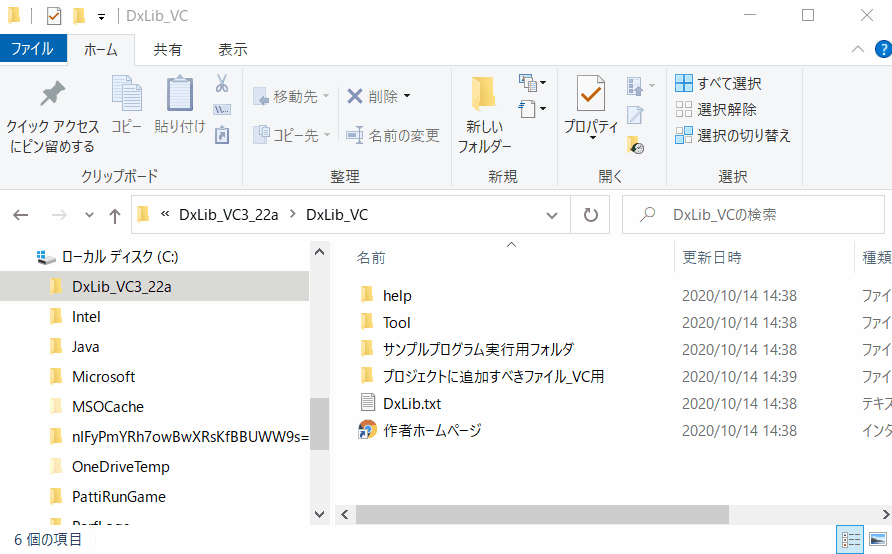Switch to the 表示 tab
The width and height of the screenshot is (892, 554).
(233, 49)
